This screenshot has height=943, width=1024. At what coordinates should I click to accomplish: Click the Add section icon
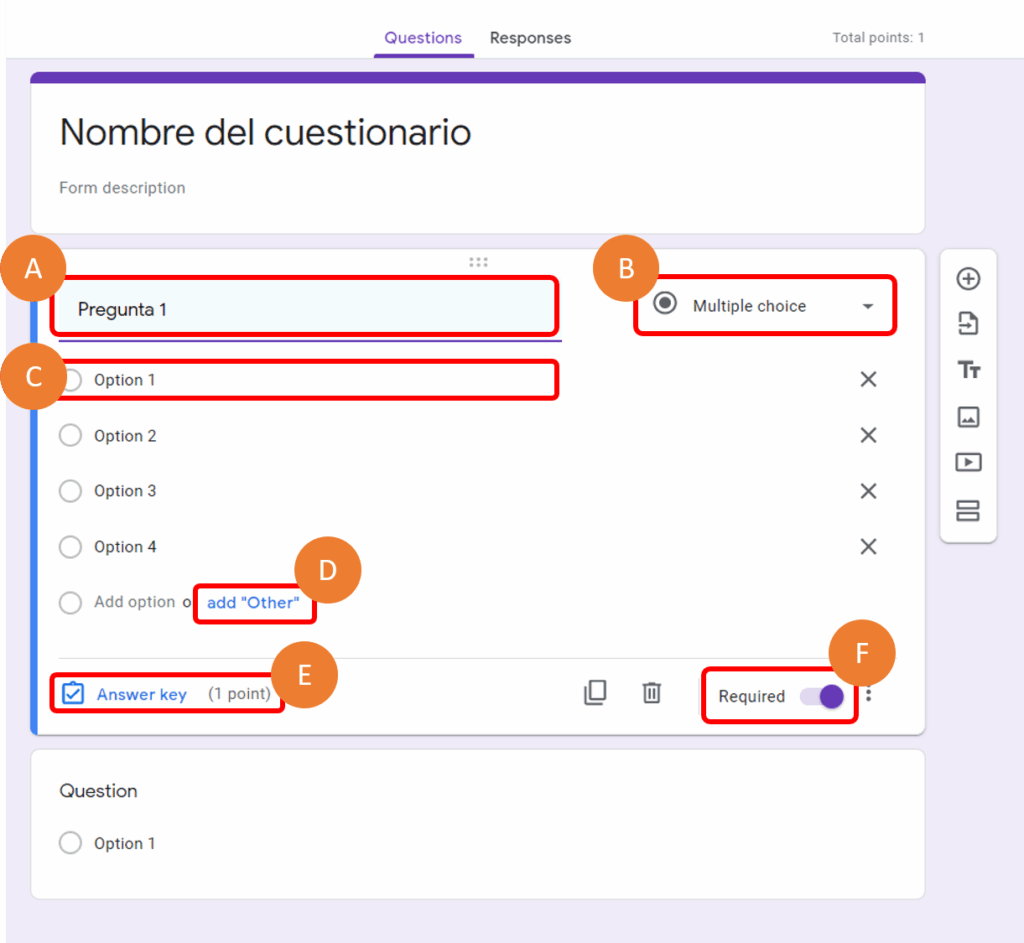pos(968,511)
